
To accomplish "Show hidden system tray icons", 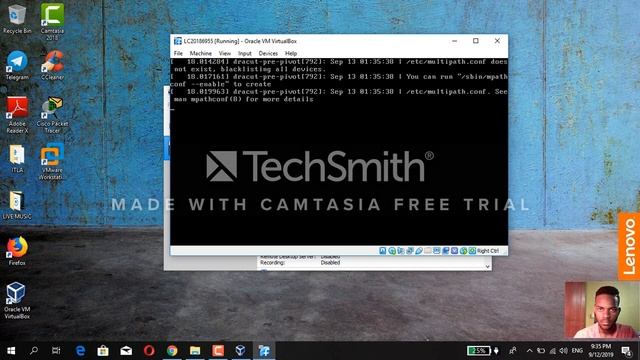I will (529, 351).
